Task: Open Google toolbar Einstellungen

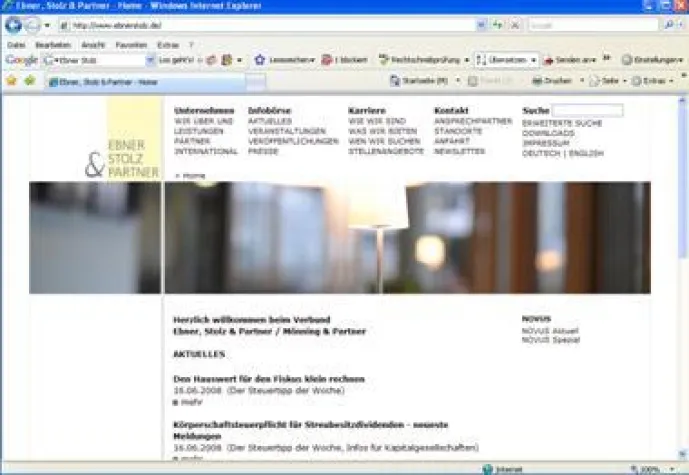Action: coord(652,60)
